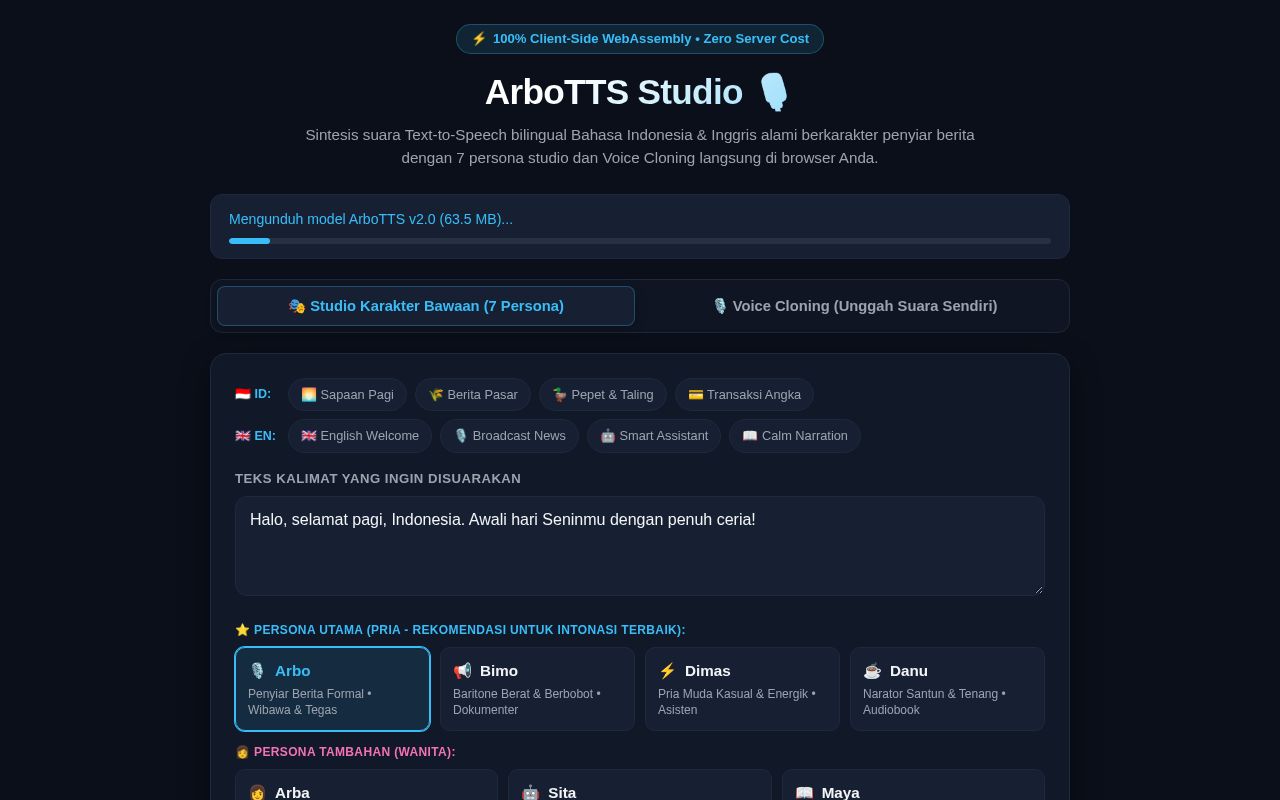The height and width of the screenshot is (800, 1280).
Task: Click the 100% Client-Side WebAssembly badge
Action: pos(640,39)
